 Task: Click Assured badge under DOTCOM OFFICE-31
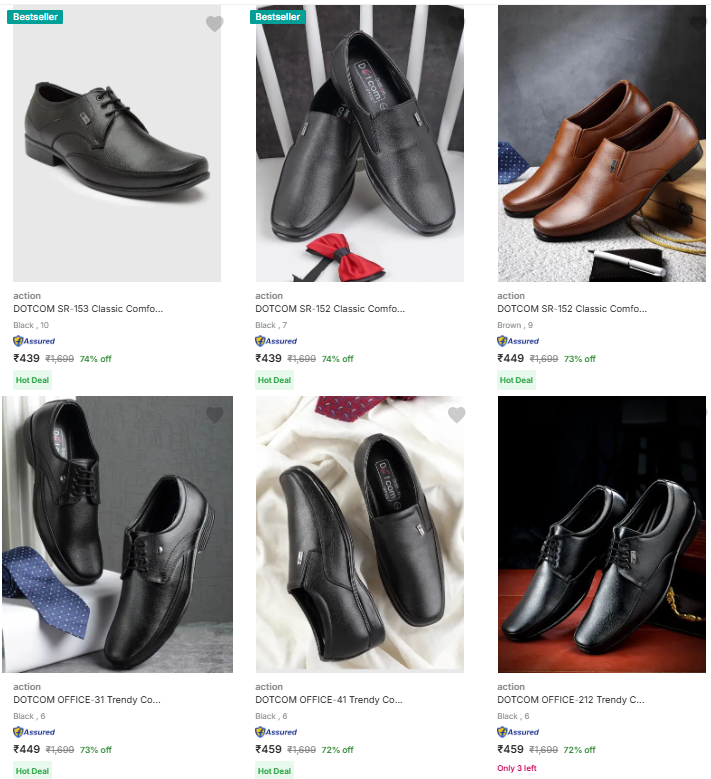pos(34,732)
